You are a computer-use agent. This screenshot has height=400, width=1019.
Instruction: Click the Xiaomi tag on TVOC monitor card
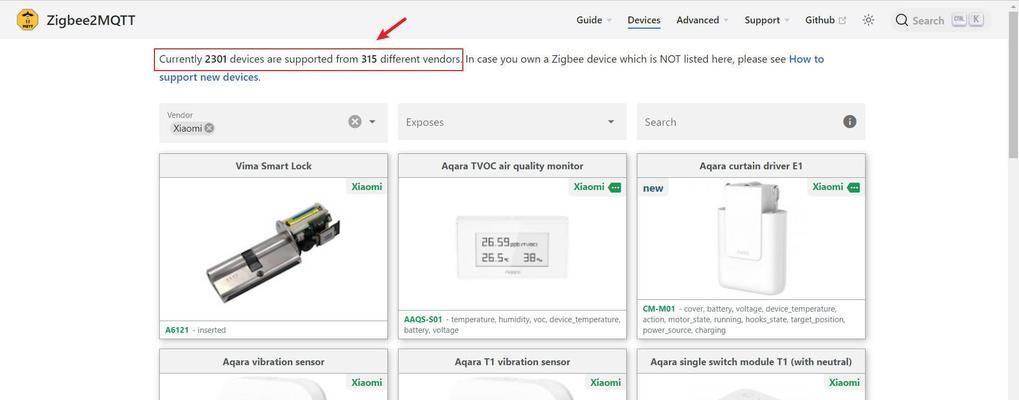pos(589,187)
